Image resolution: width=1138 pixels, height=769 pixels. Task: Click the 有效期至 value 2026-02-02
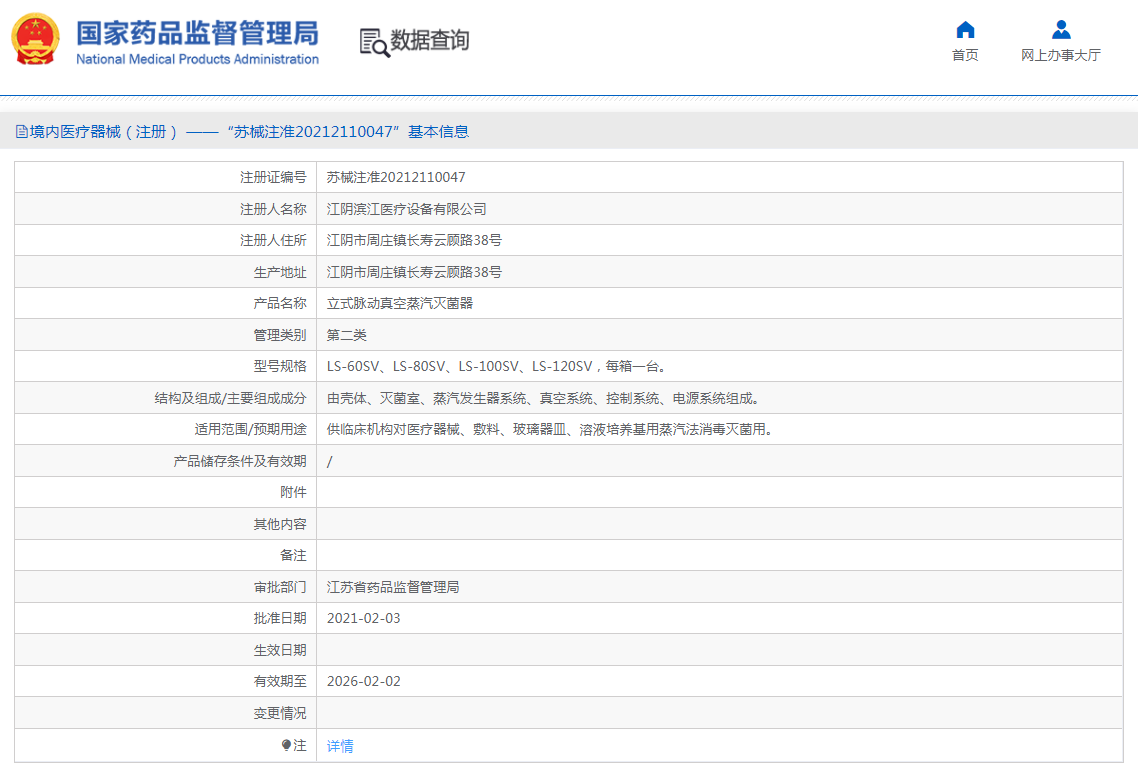coord(361,681)
